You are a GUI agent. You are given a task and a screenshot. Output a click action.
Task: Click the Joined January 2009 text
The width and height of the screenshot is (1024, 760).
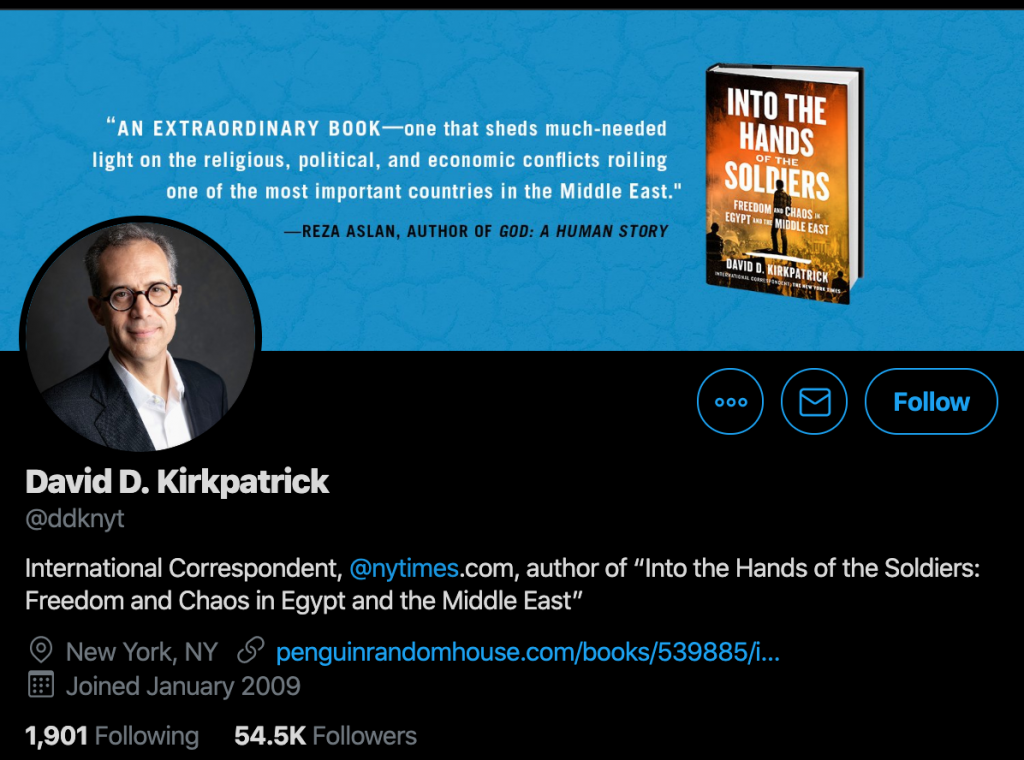(183, 686)
